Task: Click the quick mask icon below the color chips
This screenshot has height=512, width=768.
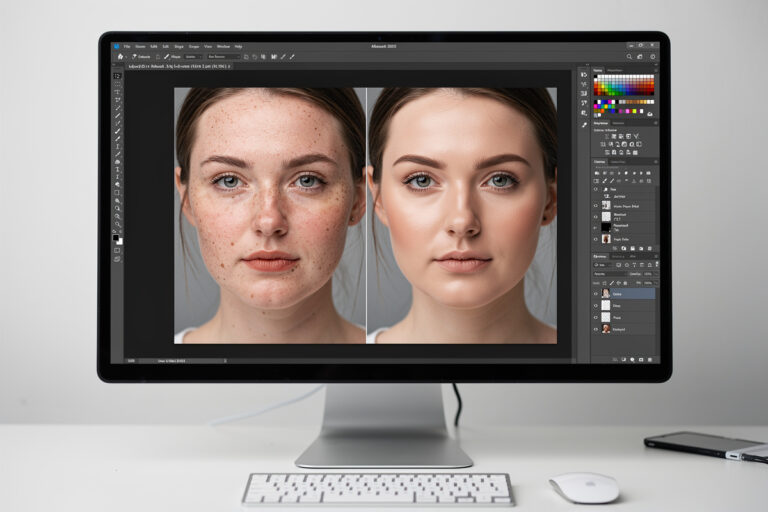Action: coord(117,250)
